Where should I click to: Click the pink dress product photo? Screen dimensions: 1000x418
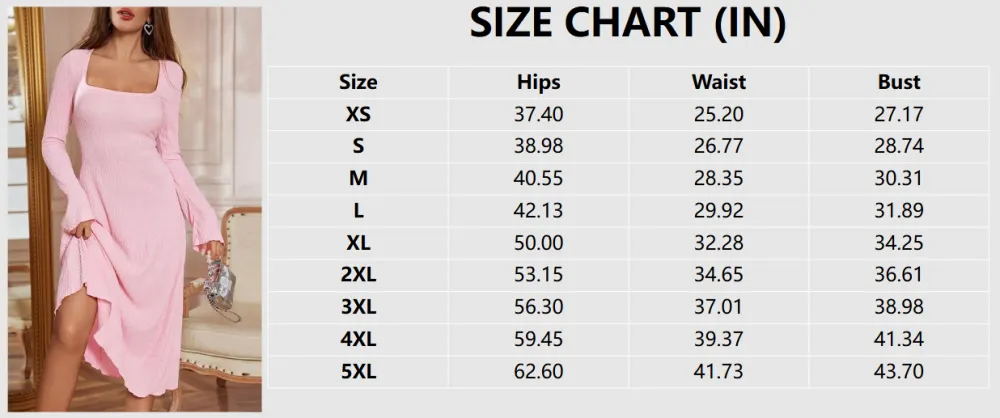[x=135, y=210]
